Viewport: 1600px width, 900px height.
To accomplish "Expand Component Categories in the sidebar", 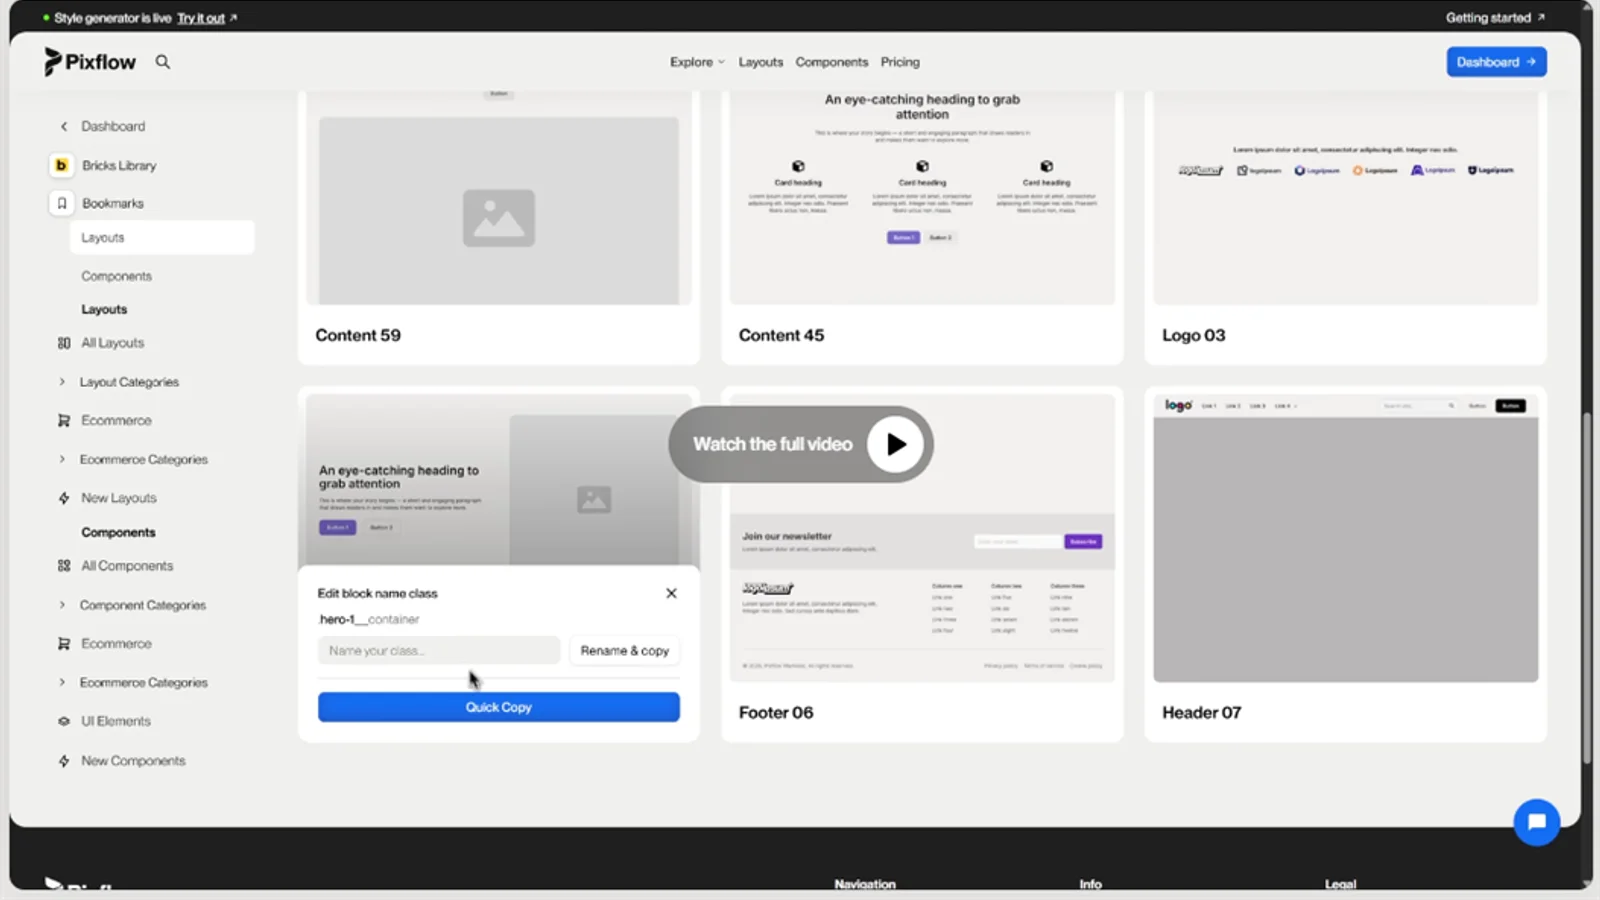I will click(62, 605).
